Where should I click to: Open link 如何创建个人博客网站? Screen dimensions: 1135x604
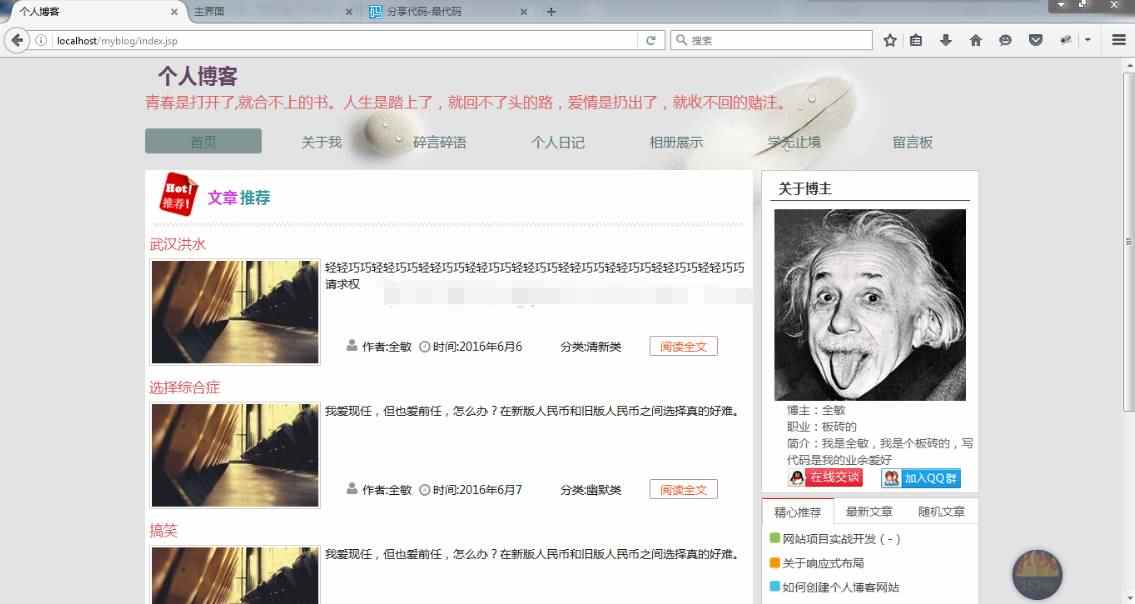[840, 587]
